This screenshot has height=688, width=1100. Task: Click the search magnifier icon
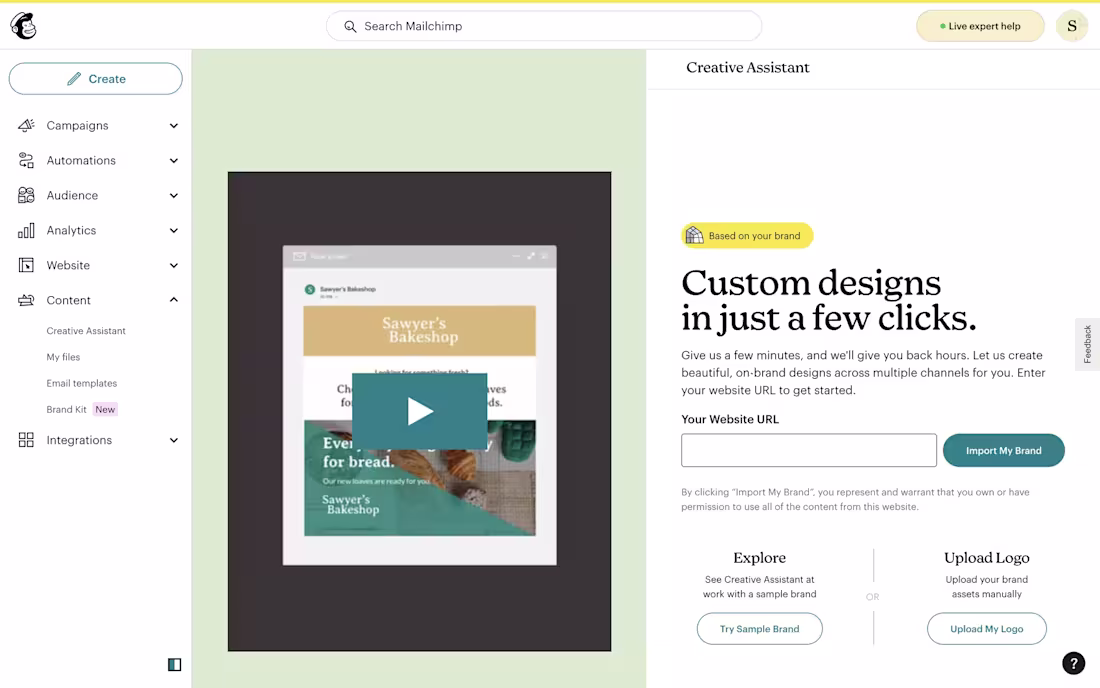[x=350, y=26]
